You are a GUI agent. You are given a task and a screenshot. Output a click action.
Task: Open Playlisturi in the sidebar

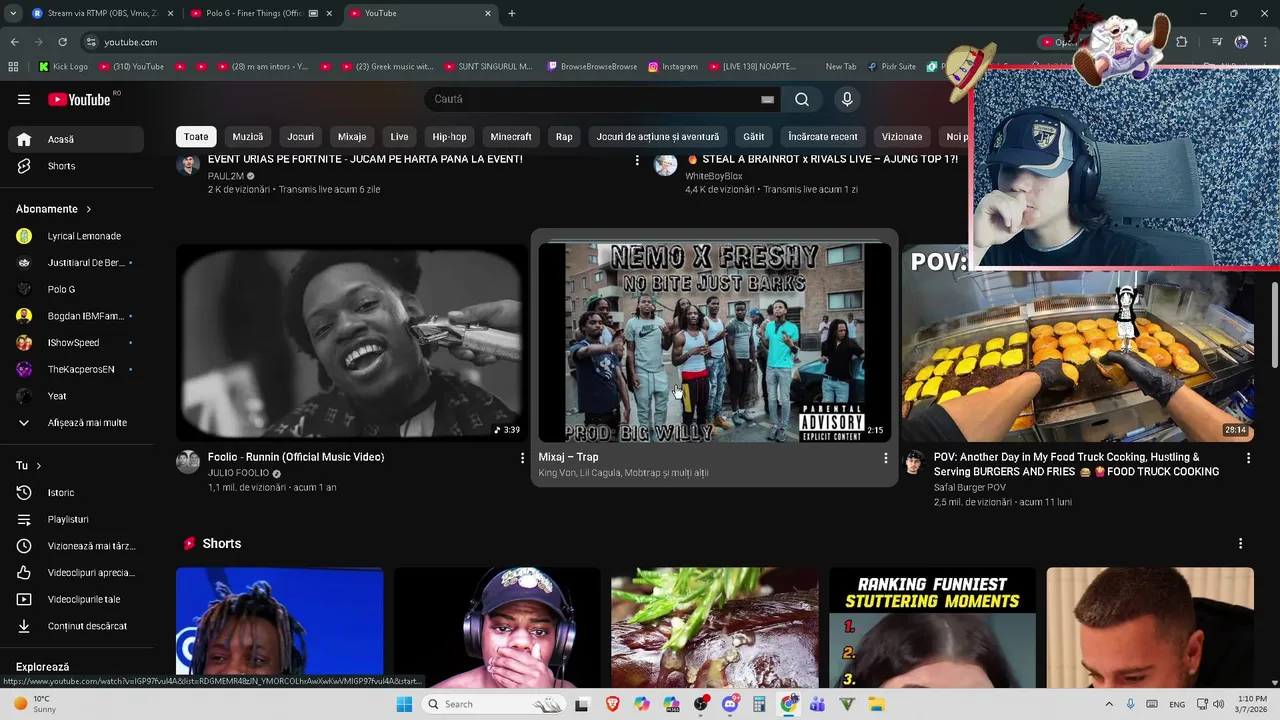[76, 519]
